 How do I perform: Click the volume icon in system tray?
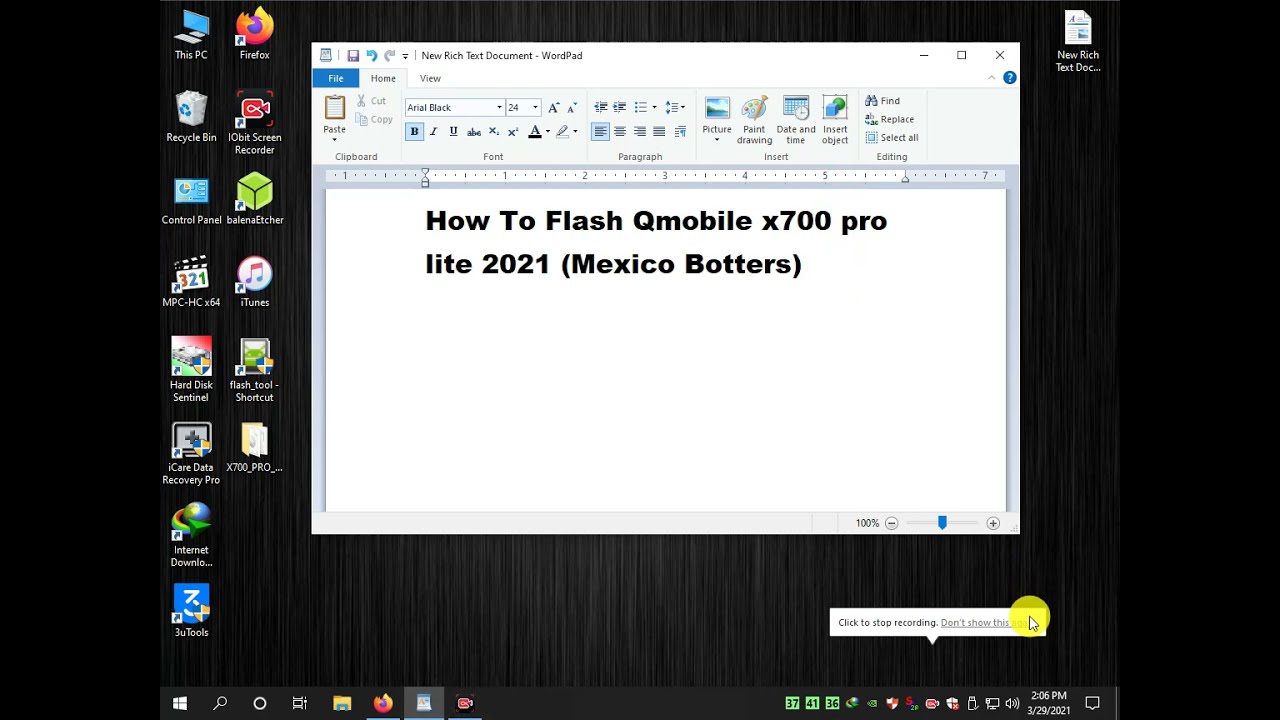1012,703
